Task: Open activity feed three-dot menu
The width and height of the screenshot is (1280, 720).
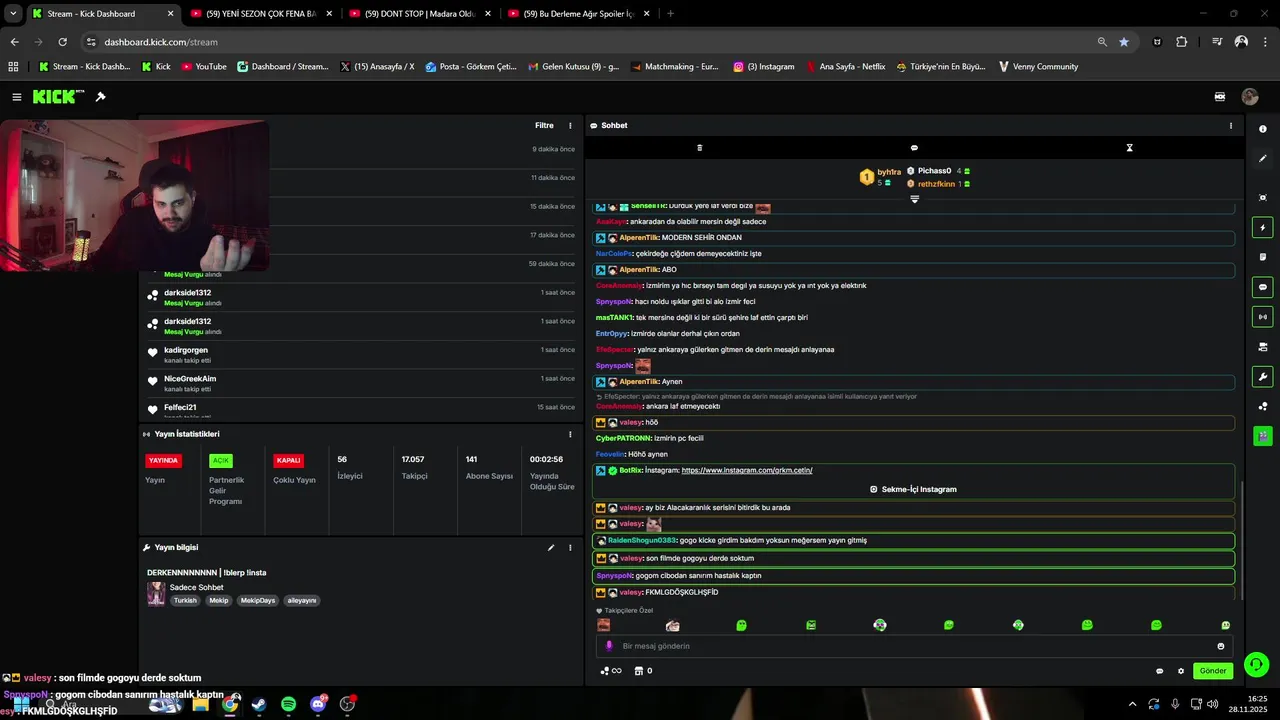Action: 571,126
